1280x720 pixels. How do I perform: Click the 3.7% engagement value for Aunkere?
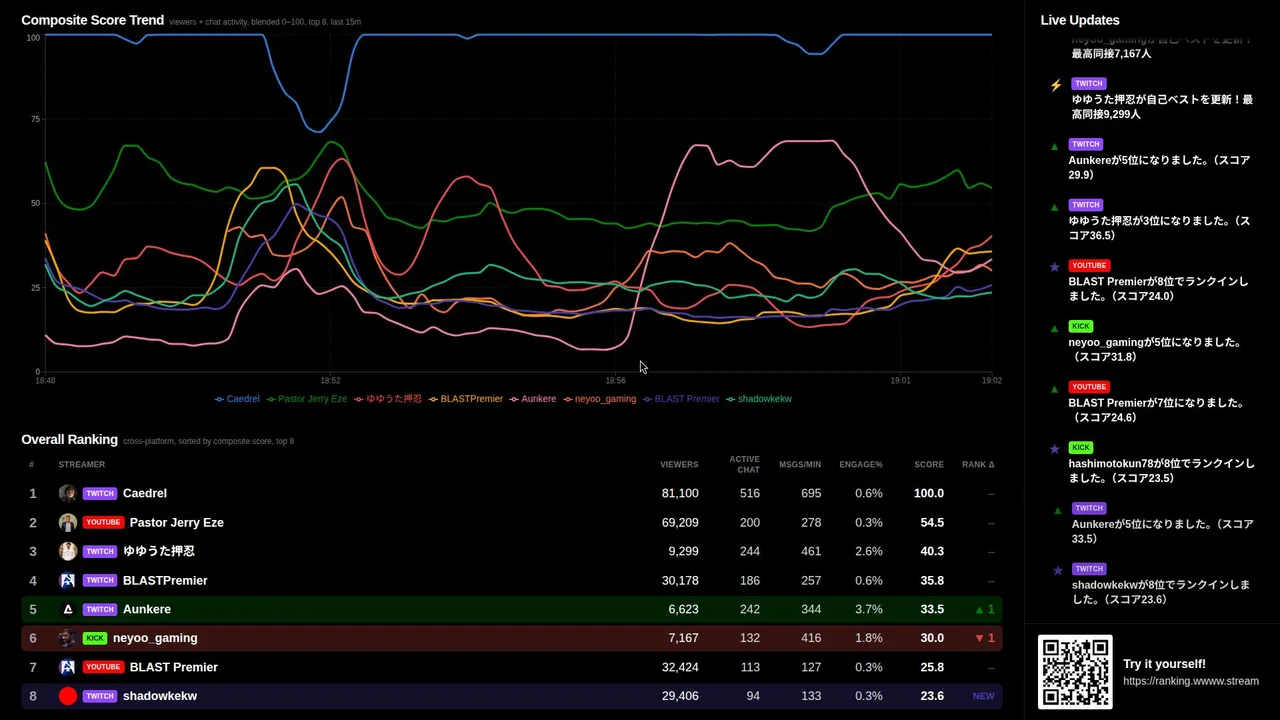(x=869, y=609)
